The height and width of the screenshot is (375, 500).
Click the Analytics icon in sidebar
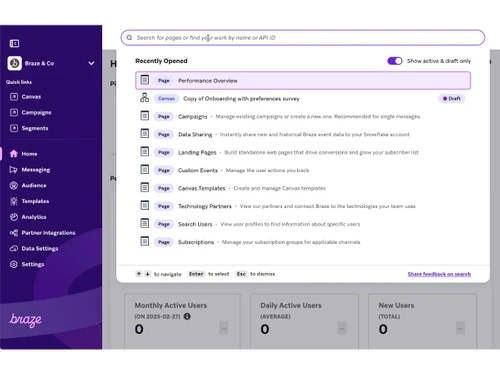pyautogui.click(x=14, y=217)
